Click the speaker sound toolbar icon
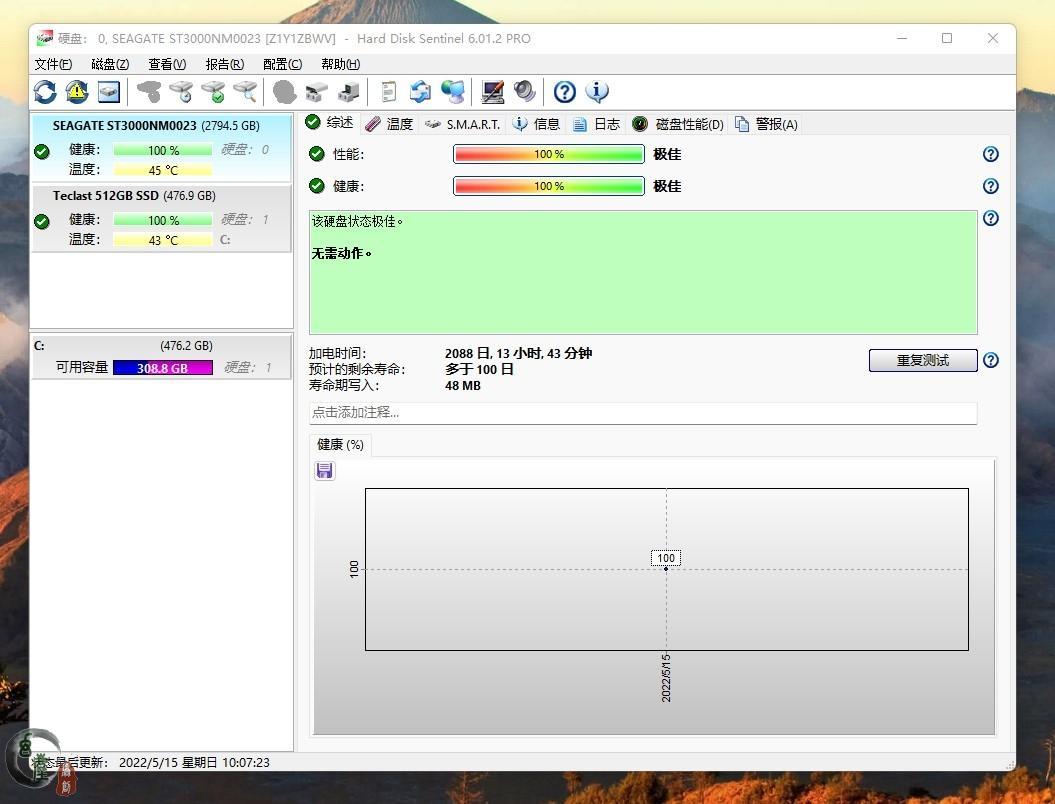Screen dimensions: 1055x804 point(525,92)
